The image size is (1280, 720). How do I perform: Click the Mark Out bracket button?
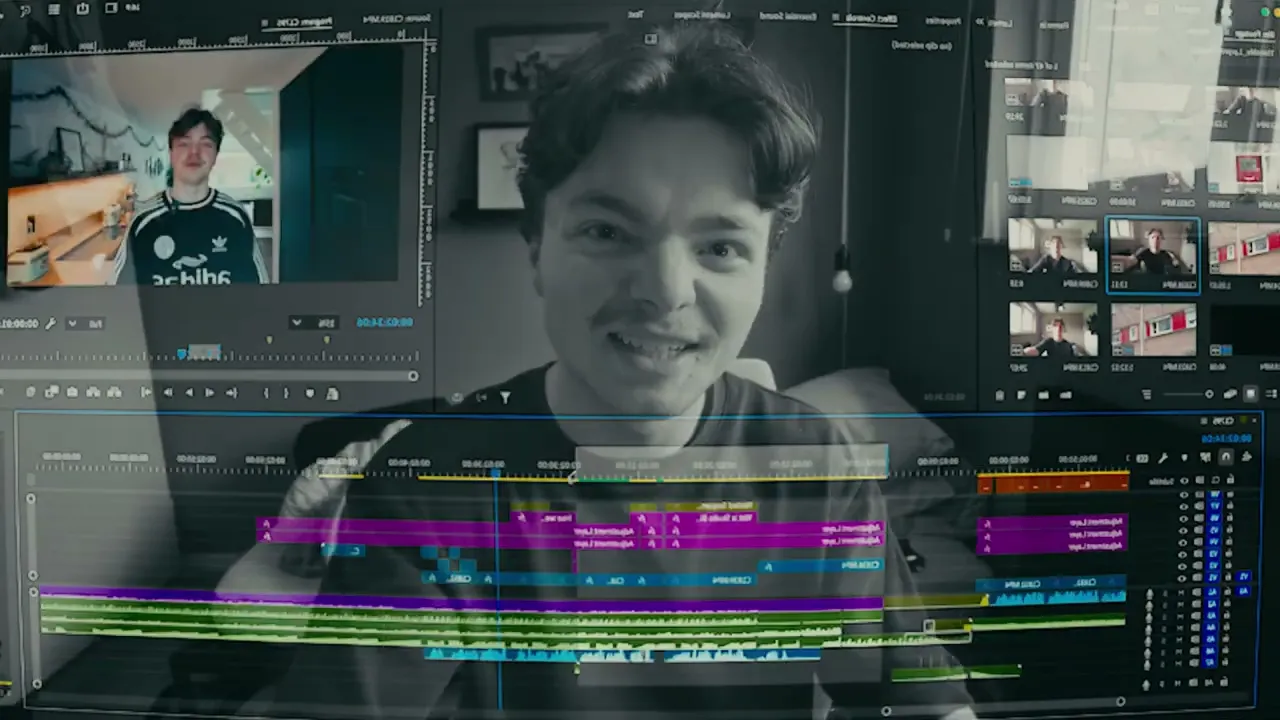(x=267, y=393)
